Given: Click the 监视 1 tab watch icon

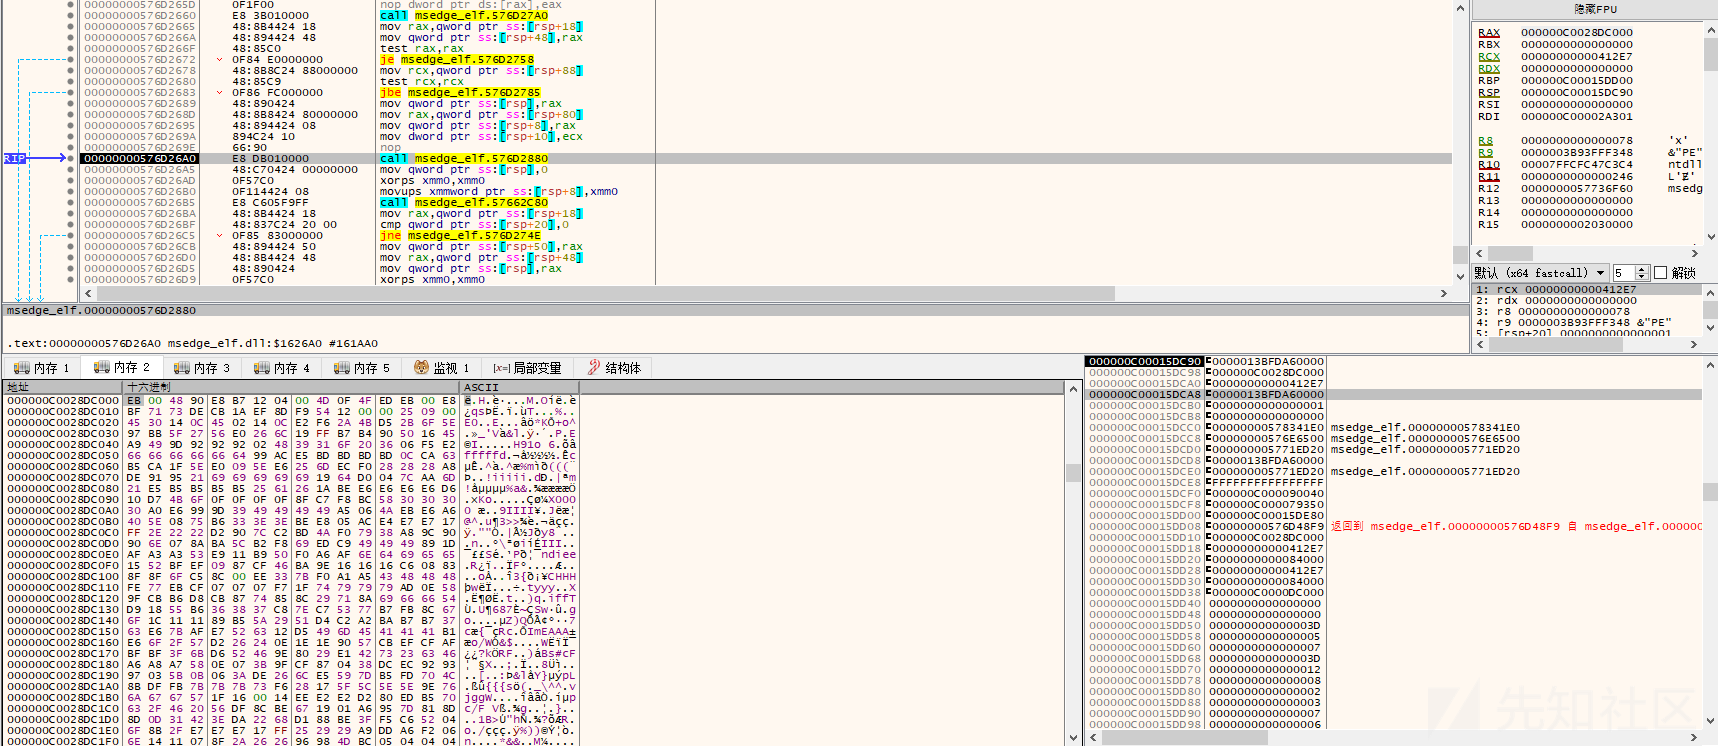Looking at the screenshot, I should (422, 368).
